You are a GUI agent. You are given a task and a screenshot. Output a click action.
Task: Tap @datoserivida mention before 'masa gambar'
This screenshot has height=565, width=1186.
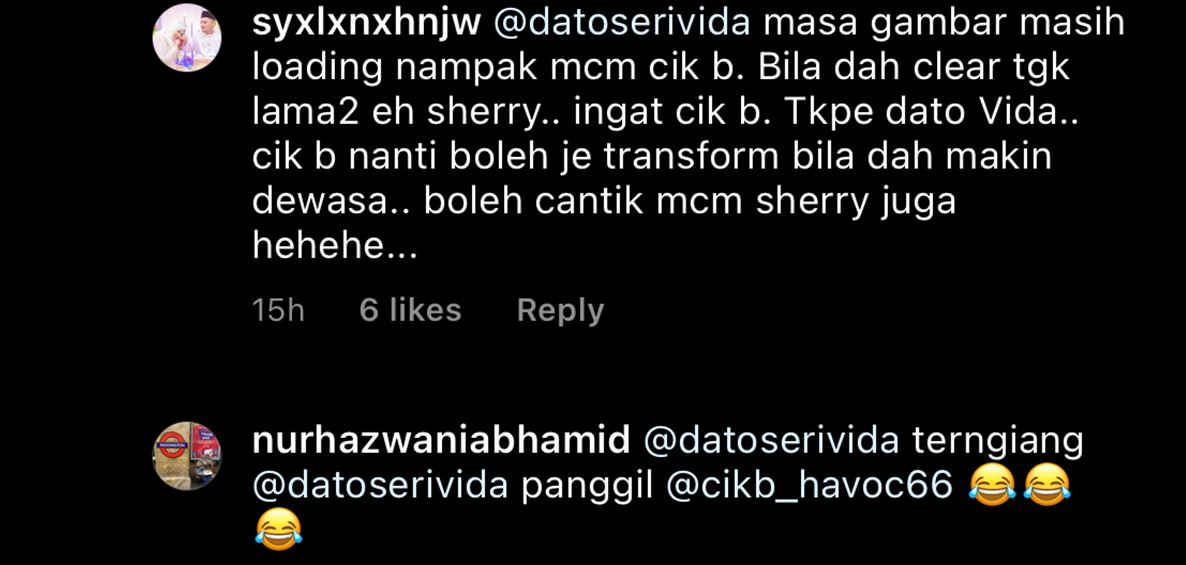(622, 23)
